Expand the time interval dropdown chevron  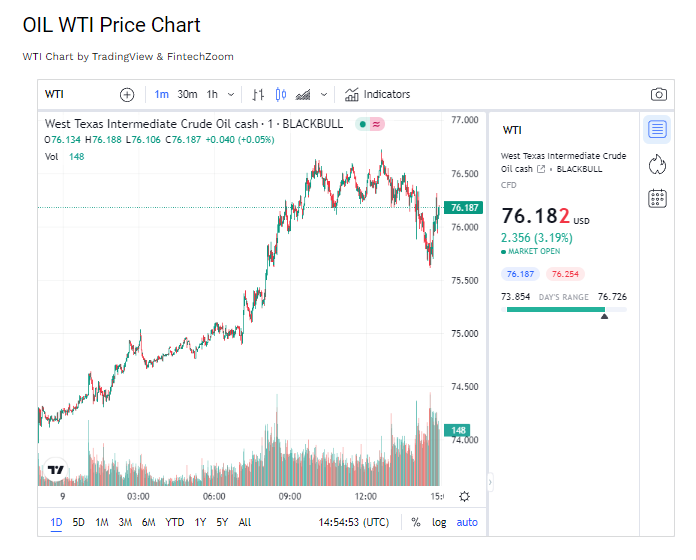[x=231, y=95]
